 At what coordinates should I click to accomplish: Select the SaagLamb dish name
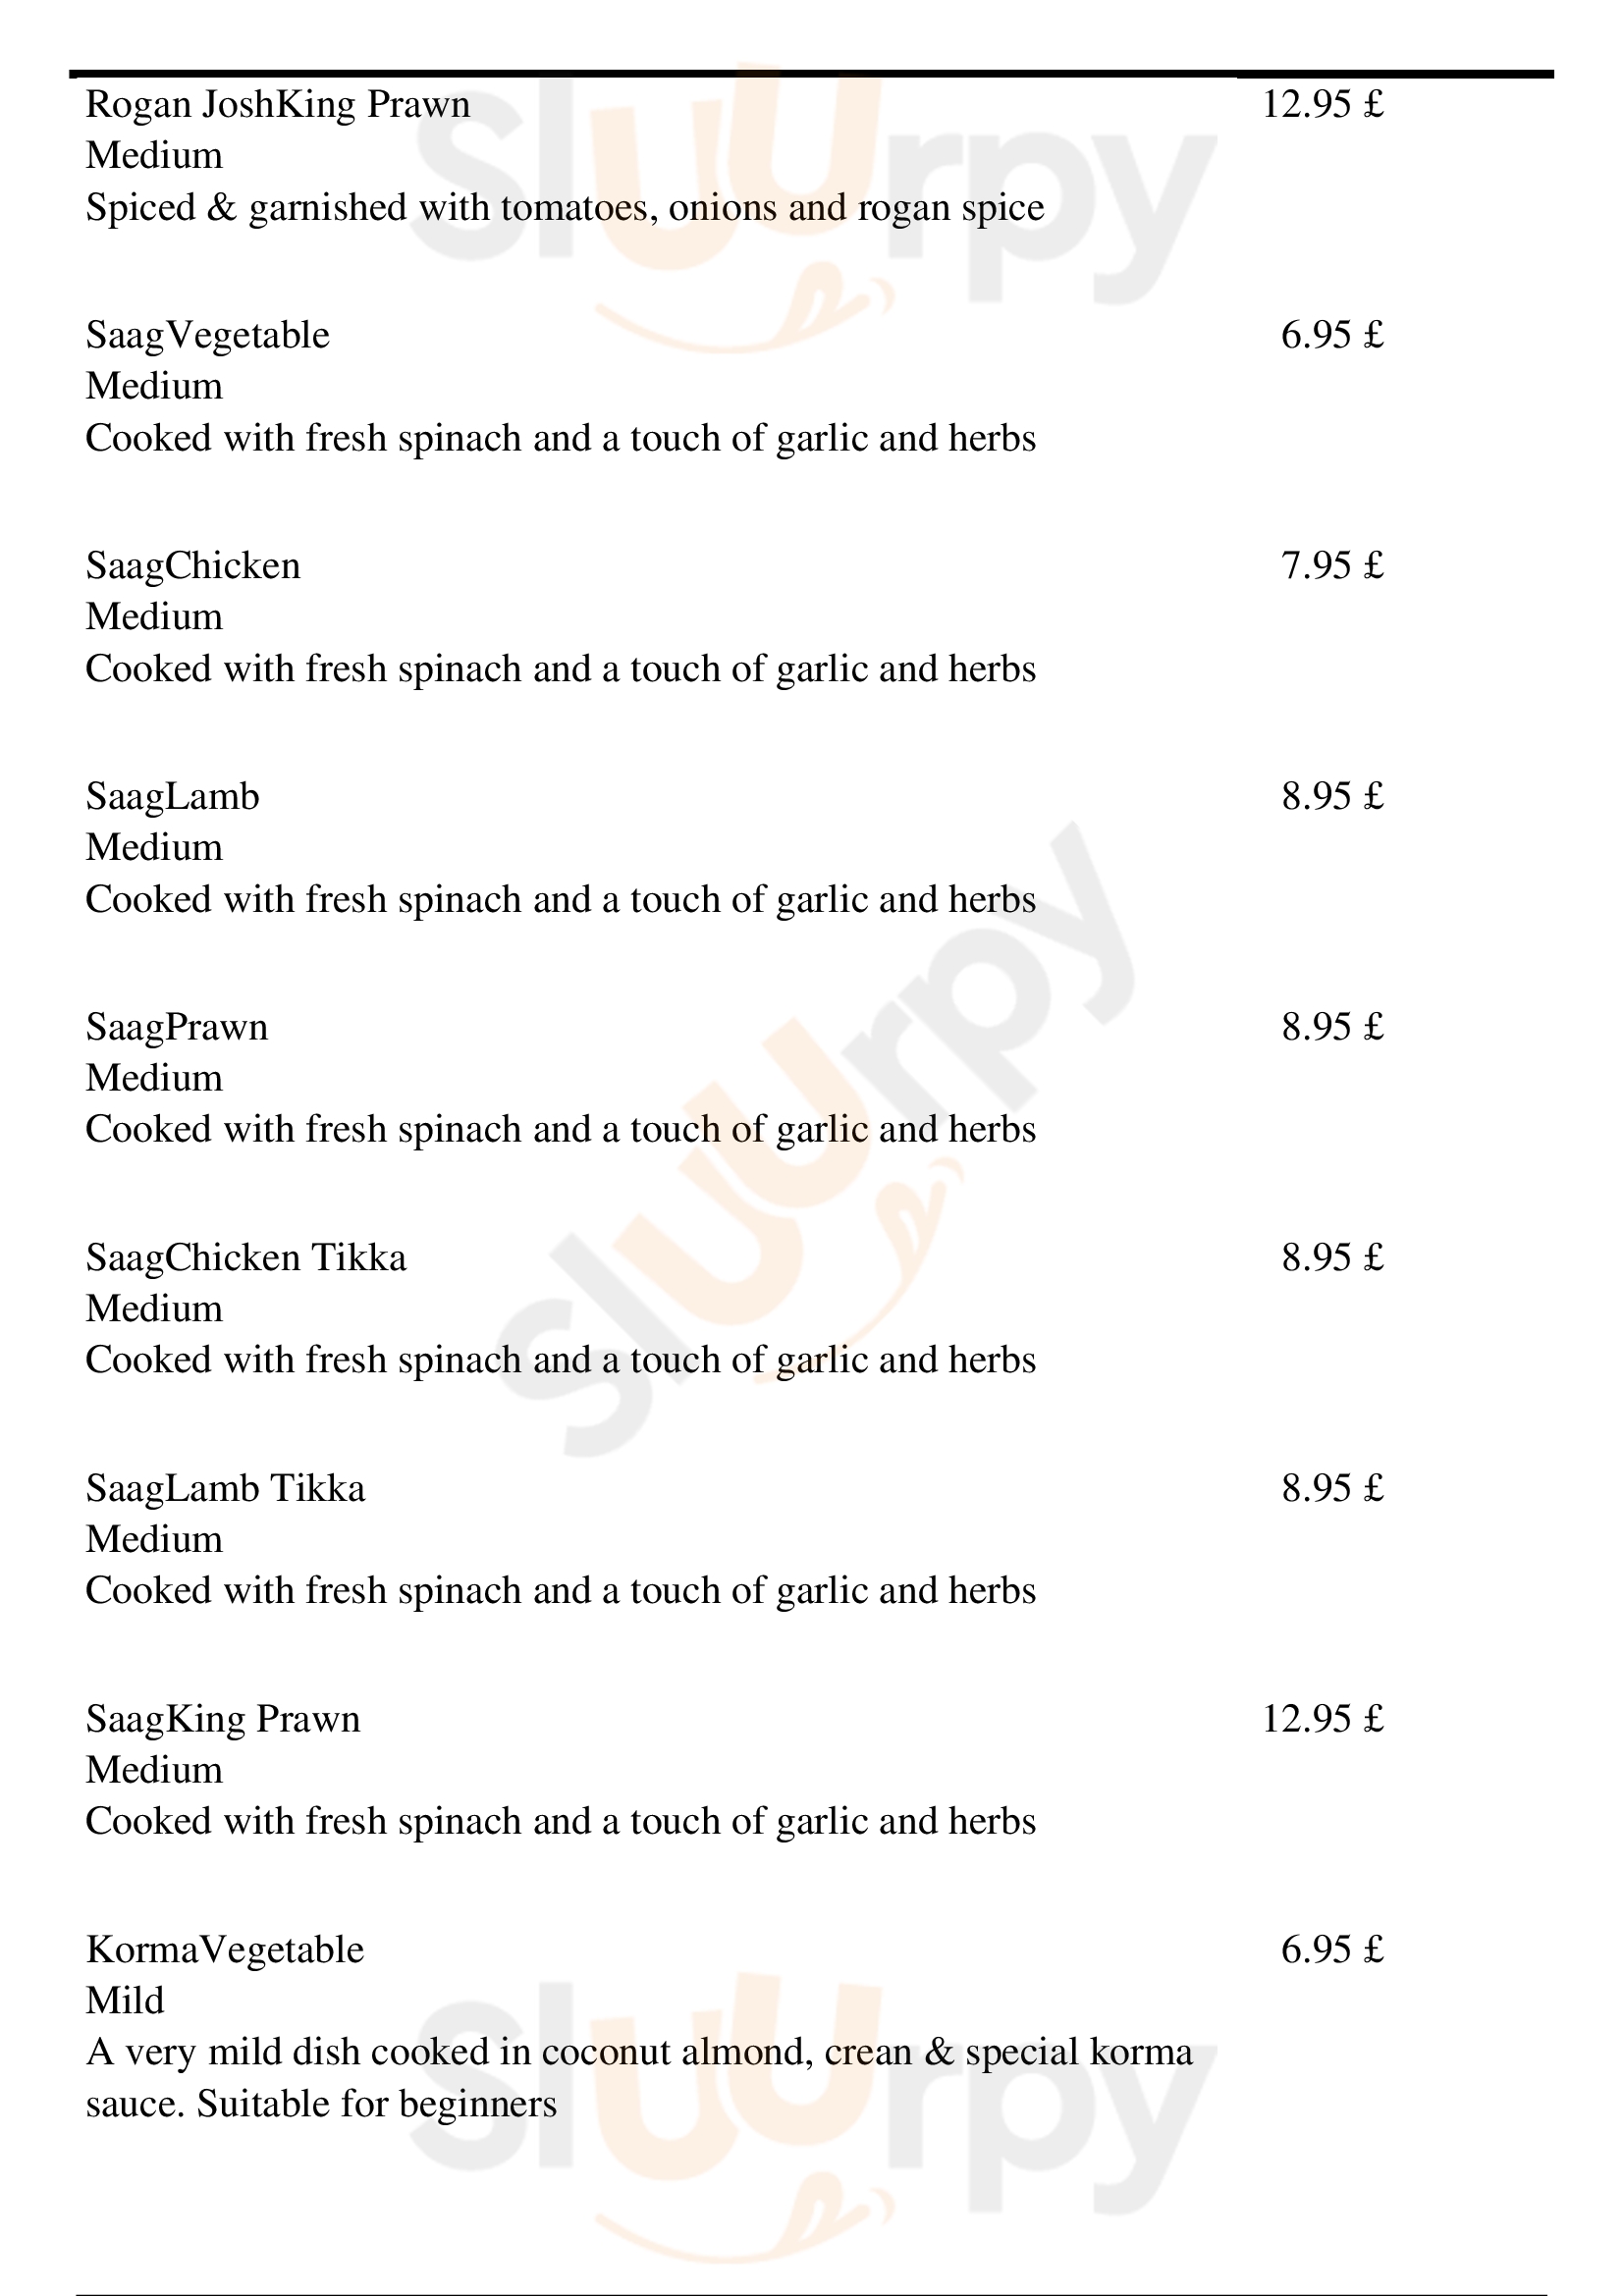[x=172, y=797]
